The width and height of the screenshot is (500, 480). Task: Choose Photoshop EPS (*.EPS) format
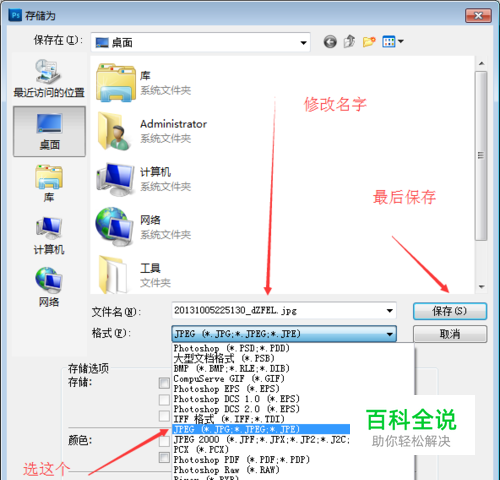coord(226,389)
